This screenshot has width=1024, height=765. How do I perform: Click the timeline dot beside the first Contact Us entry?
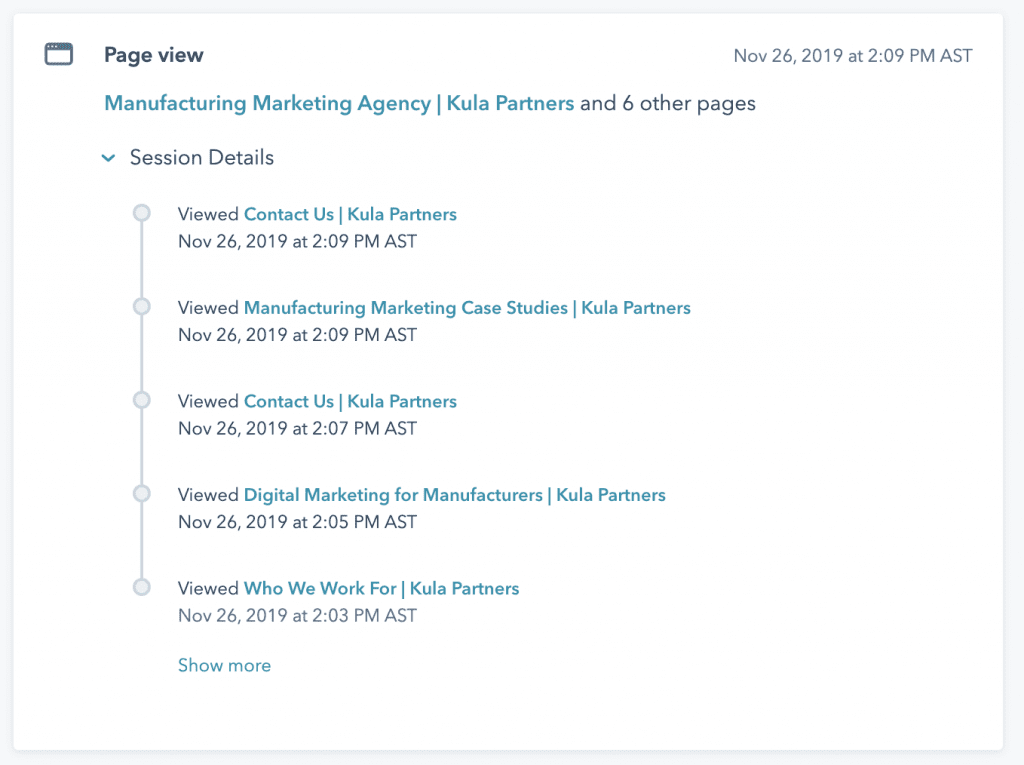pyautogui.click(x=141, y=212)
